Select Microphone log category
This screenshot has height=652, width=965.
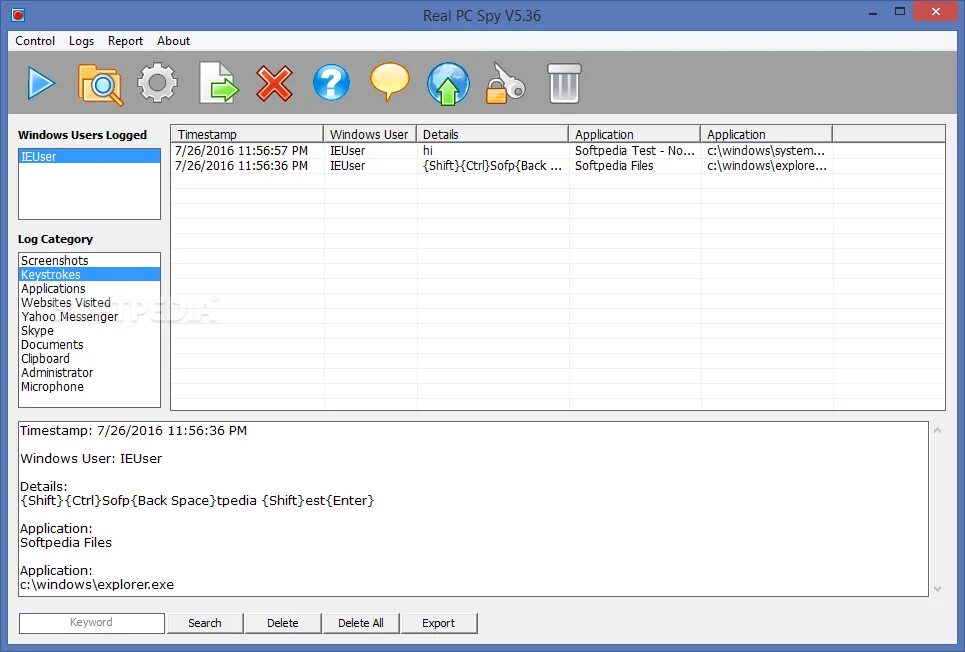[x=89, y=387]
